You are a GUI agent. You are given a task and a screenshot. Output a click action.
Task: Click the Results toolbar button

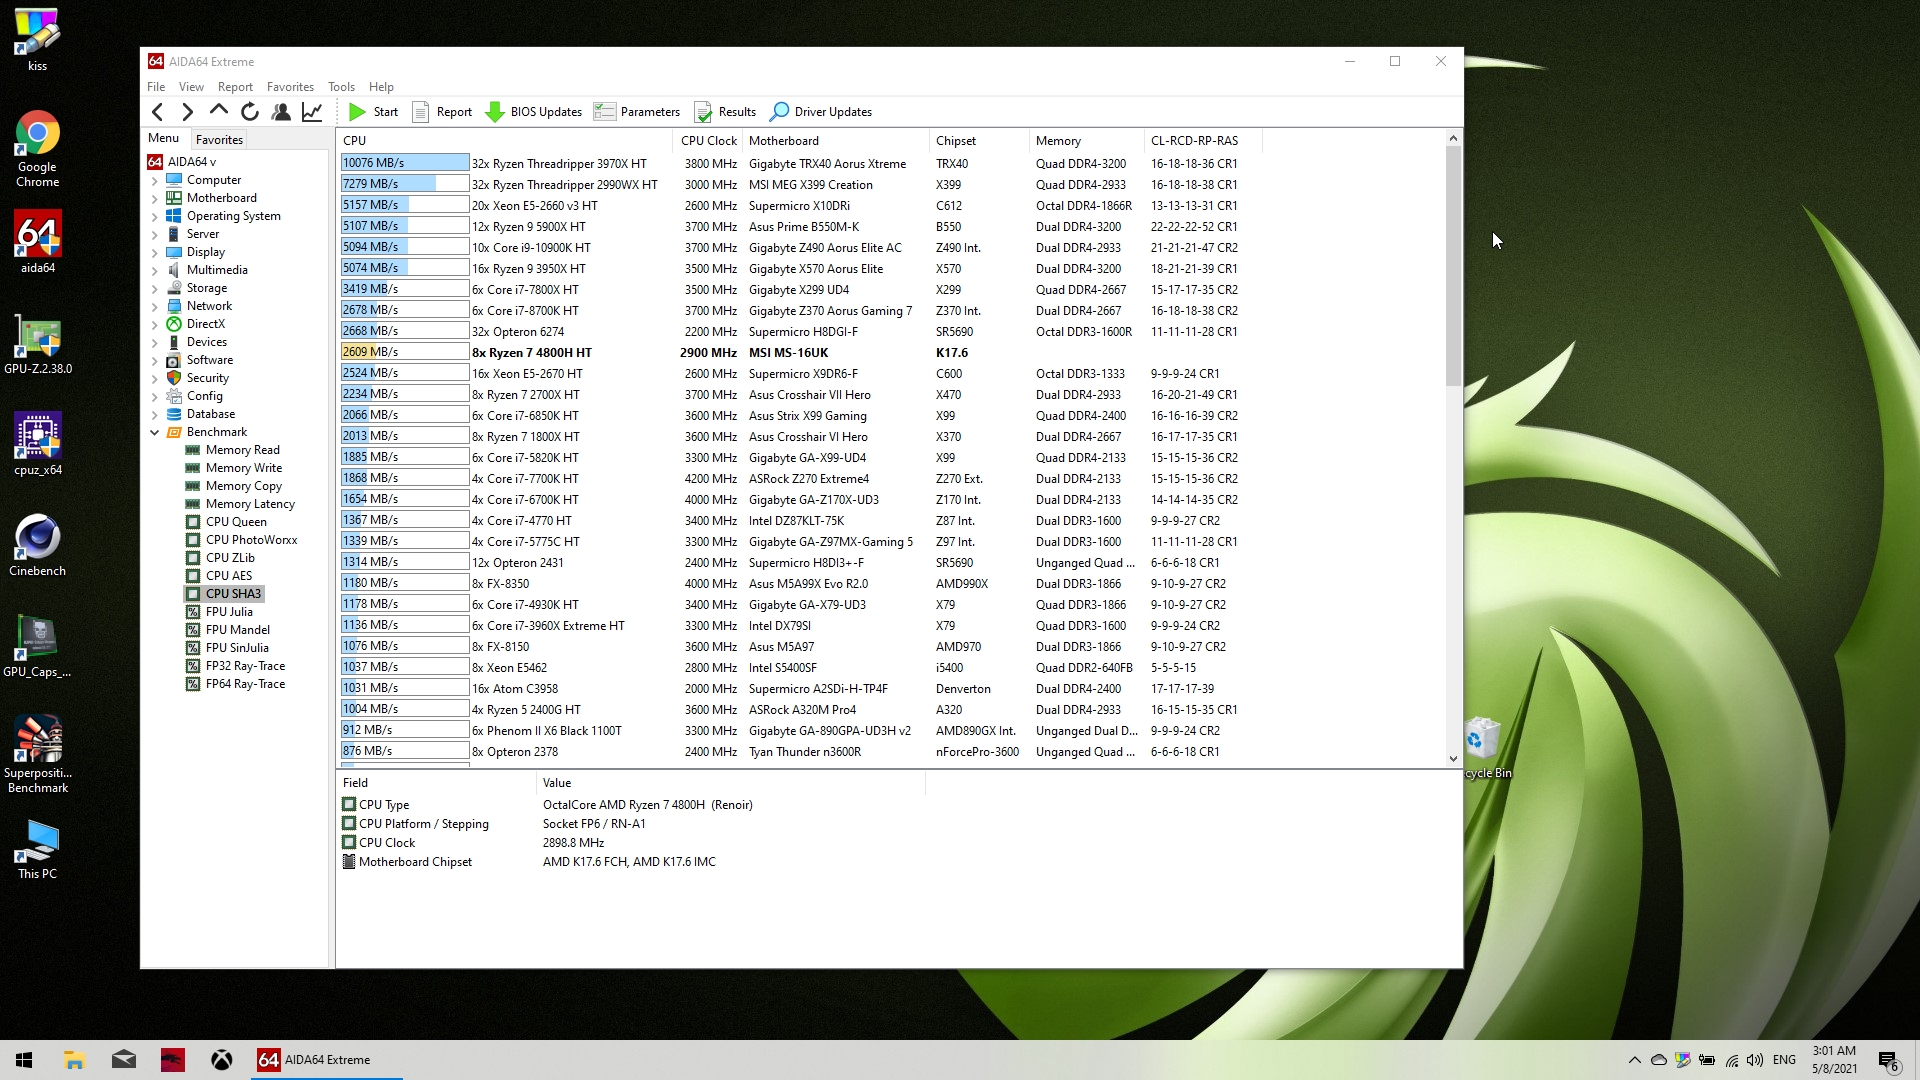(x=726, y=112)
